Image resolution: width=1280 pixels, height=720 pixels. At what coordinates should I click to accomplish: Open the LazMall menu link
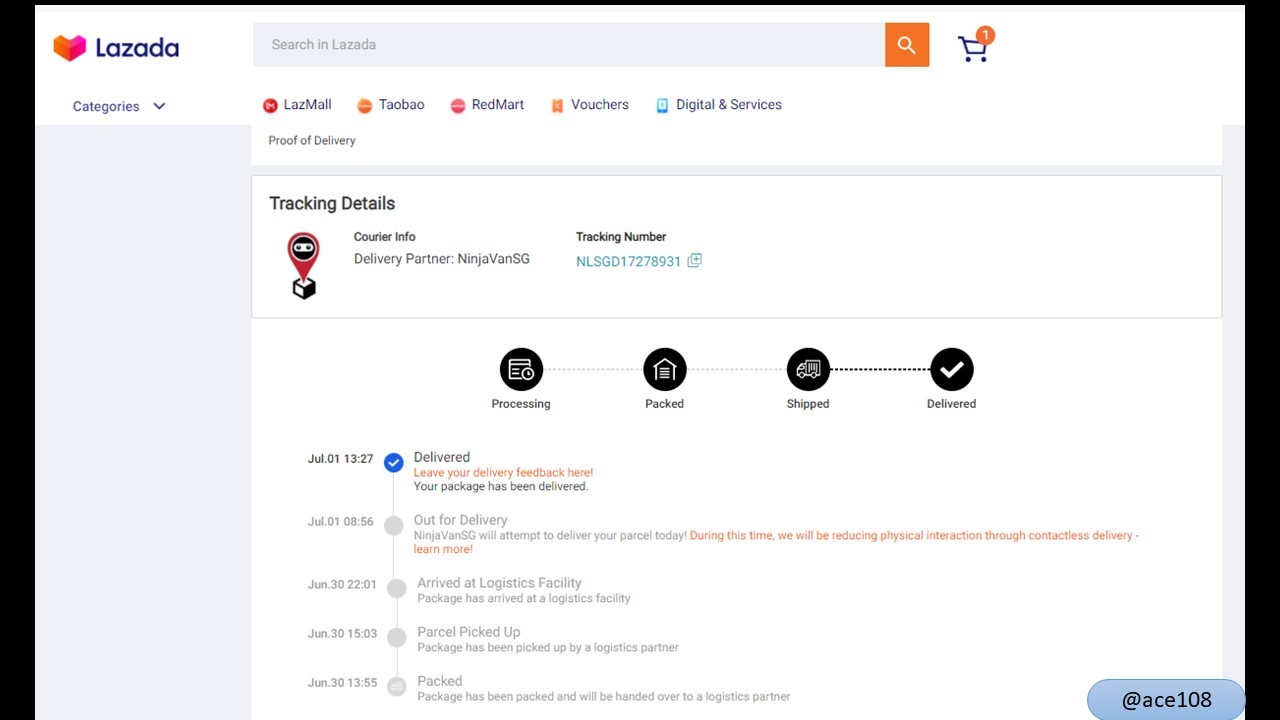[x=308, y=104]
